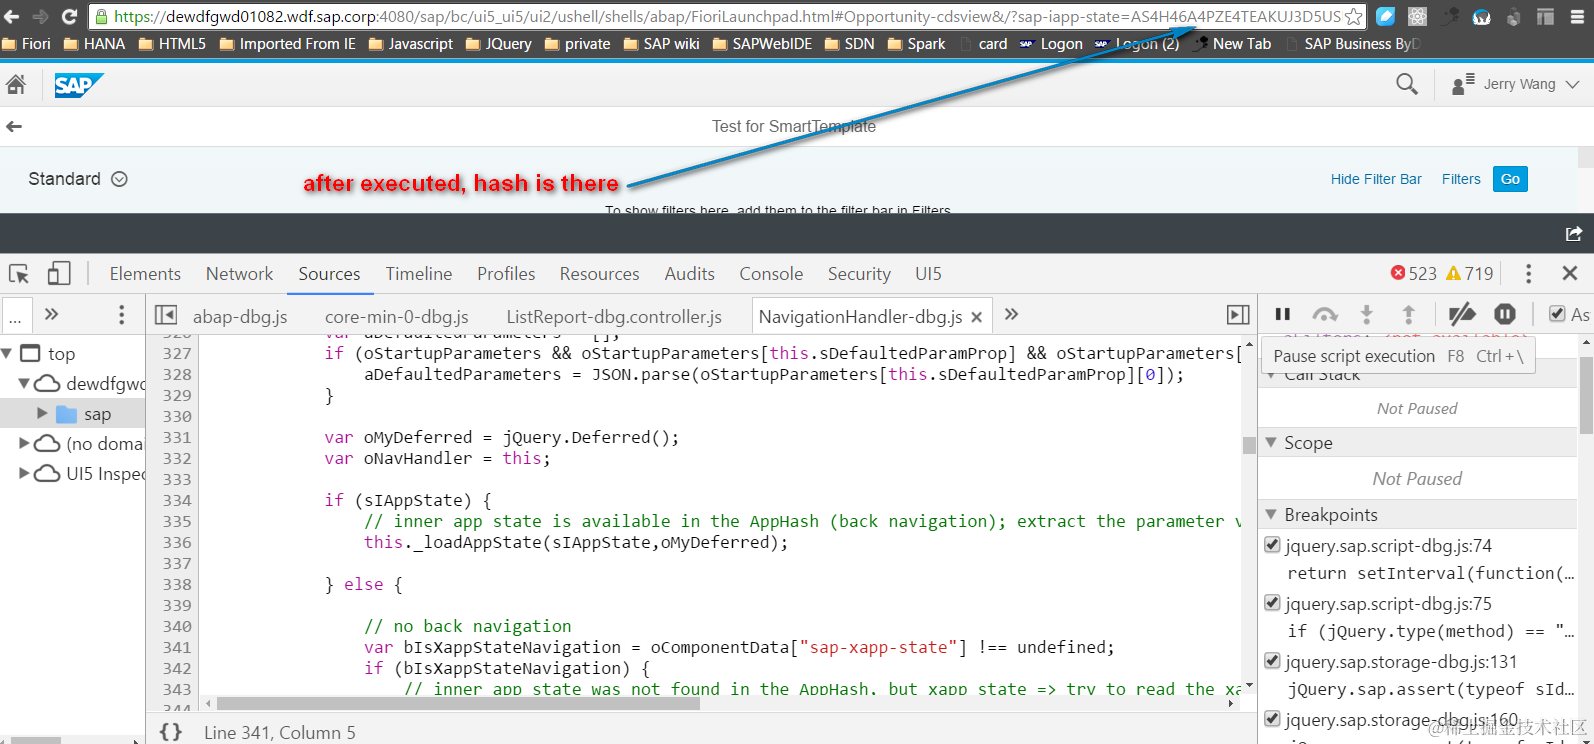Uncheck breakpoint jquery.sap.storage-dbg.js:160
Image resolution: width=1594 pixels, height=744 pixels.
(x=1272, y=719)
